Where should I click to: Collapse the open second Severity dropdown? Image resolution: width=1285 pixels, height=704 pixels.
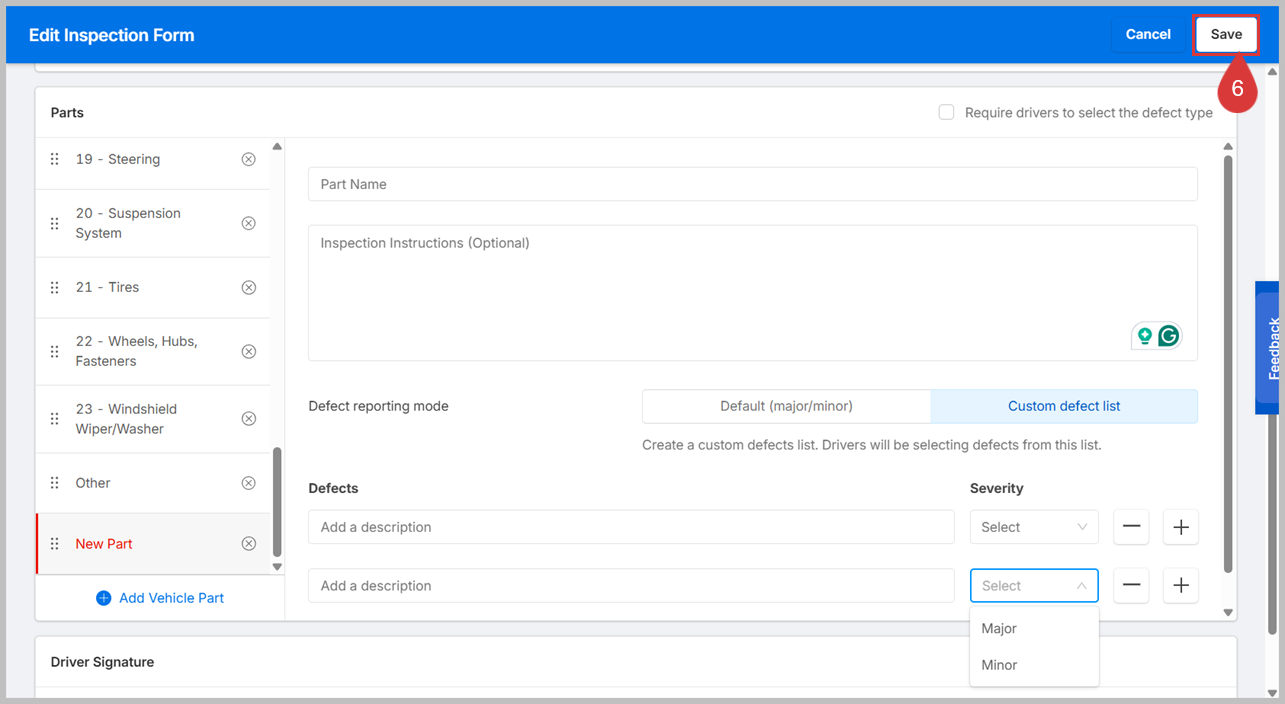pos(1034,586)
